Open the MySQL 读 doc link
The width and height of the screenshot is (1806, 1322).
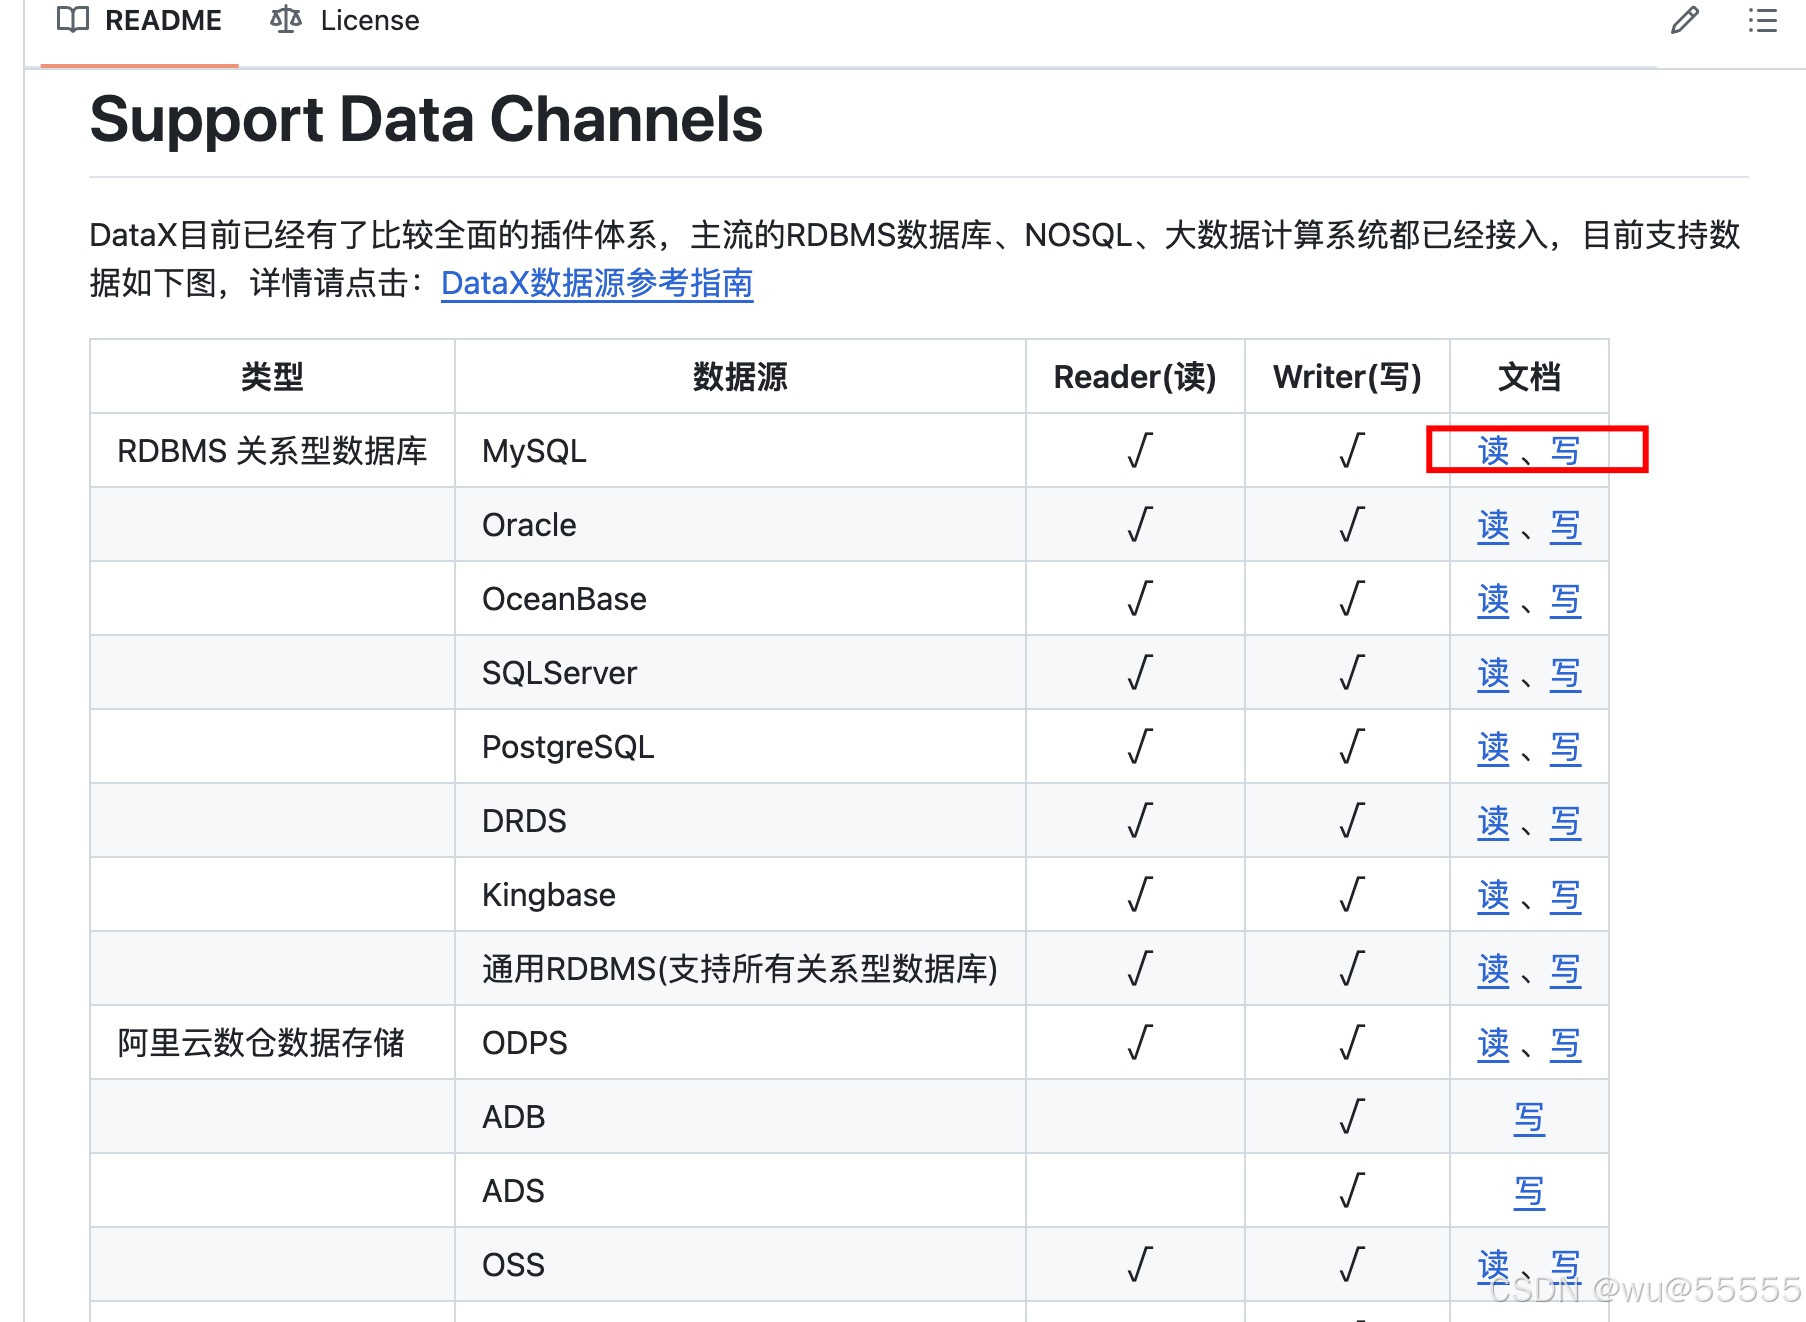click(1493, 451)
